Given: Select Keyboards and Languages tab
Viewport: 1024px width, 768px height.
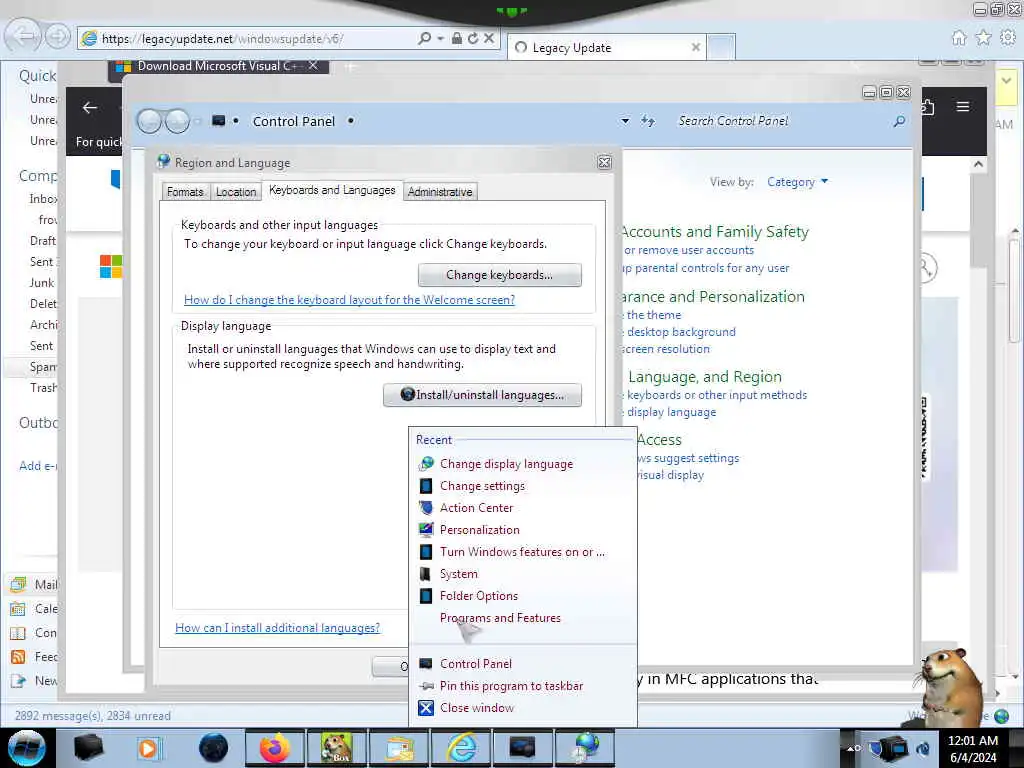Looking at the screenshot, I should (332, 190).
